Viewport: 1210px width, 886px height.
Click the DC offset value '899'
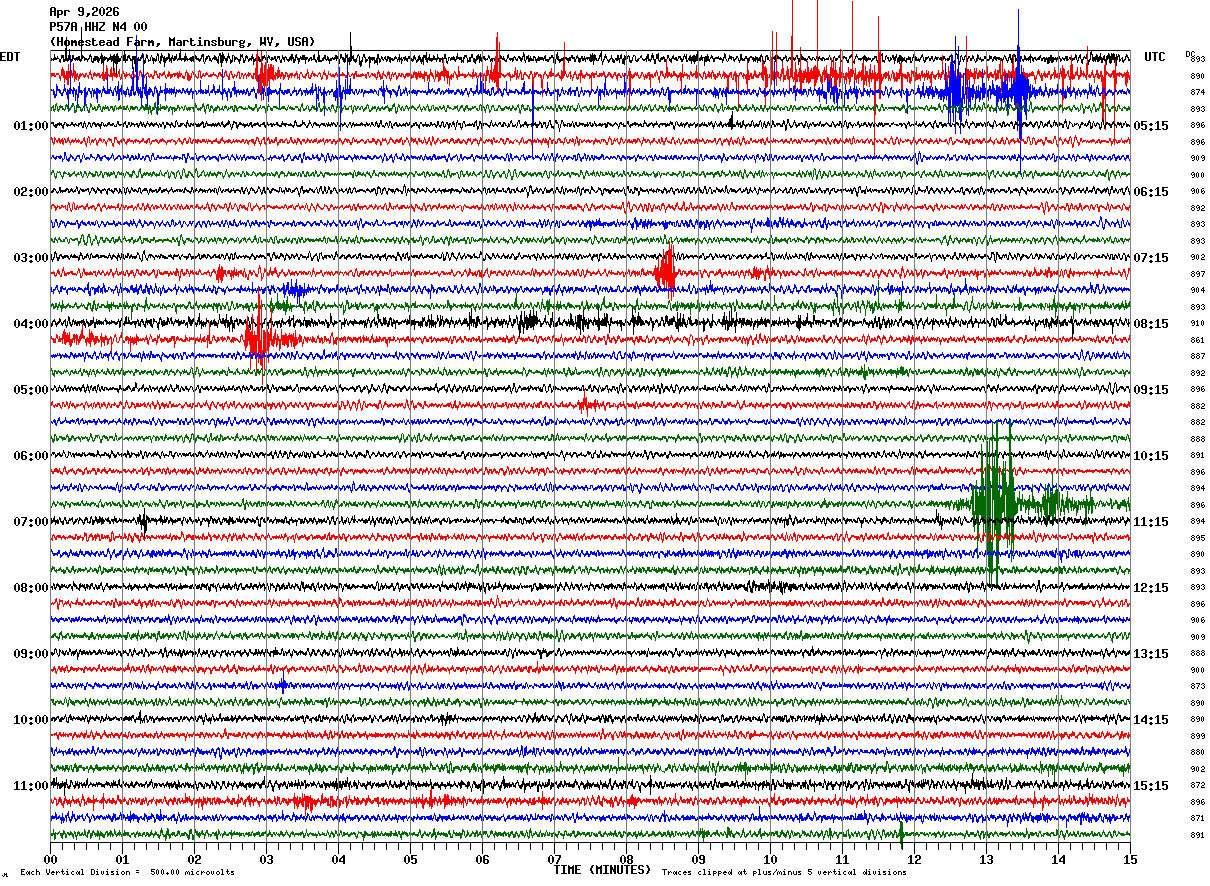[x=1197, y=736]
